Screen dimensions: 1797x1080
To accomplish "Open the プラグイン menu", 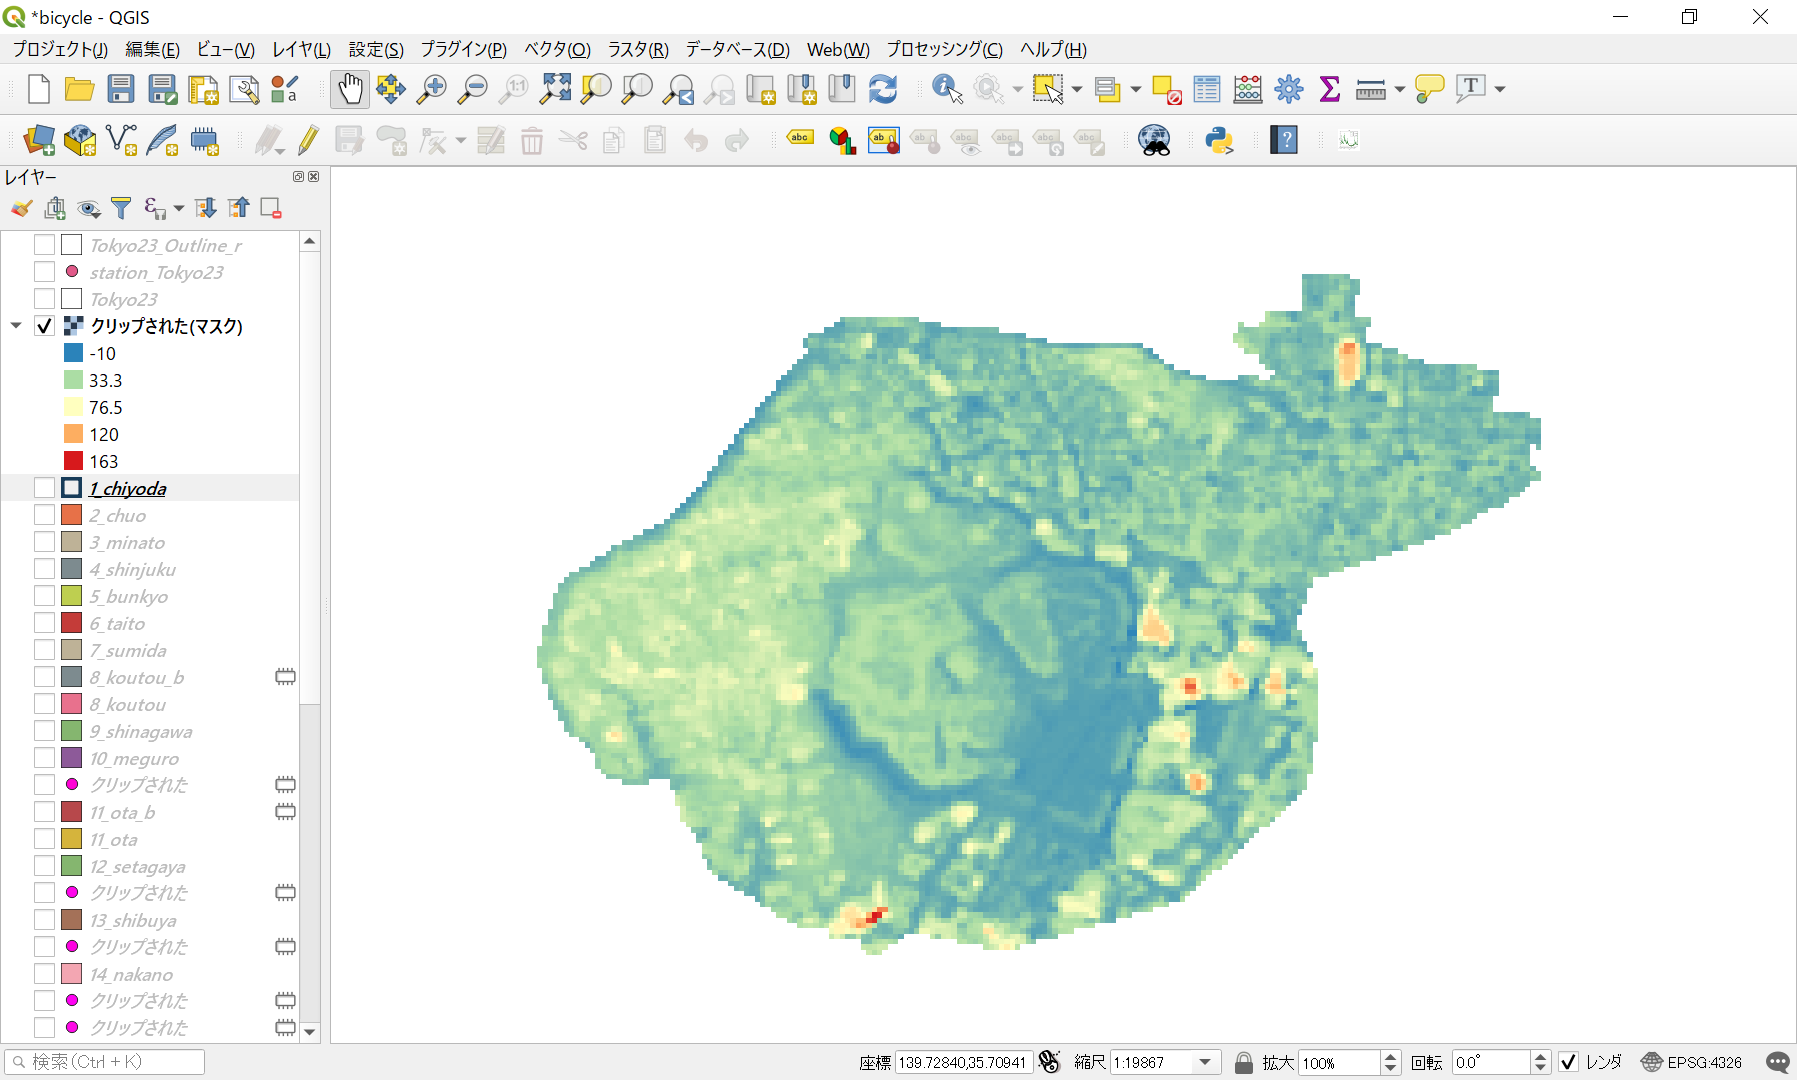I will [x=463, y=49].
